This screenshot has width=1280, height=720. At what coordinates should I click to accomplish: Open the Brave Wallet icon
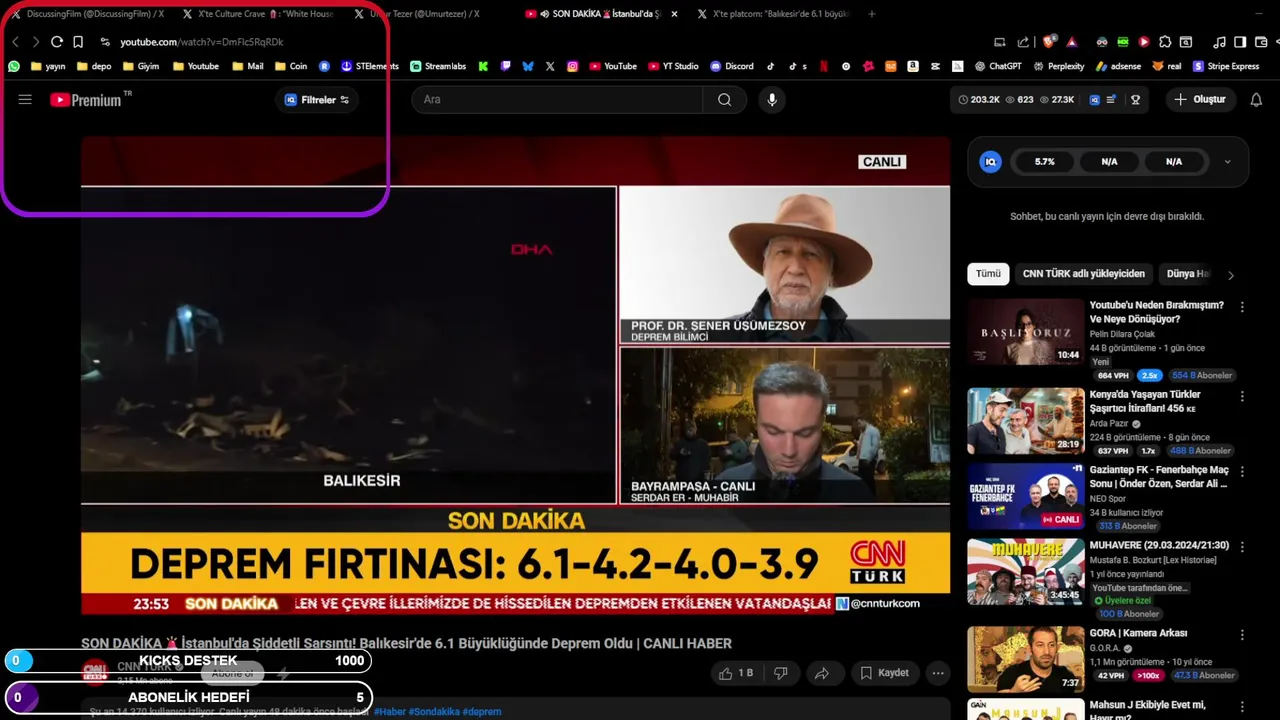click(1261, 42)
